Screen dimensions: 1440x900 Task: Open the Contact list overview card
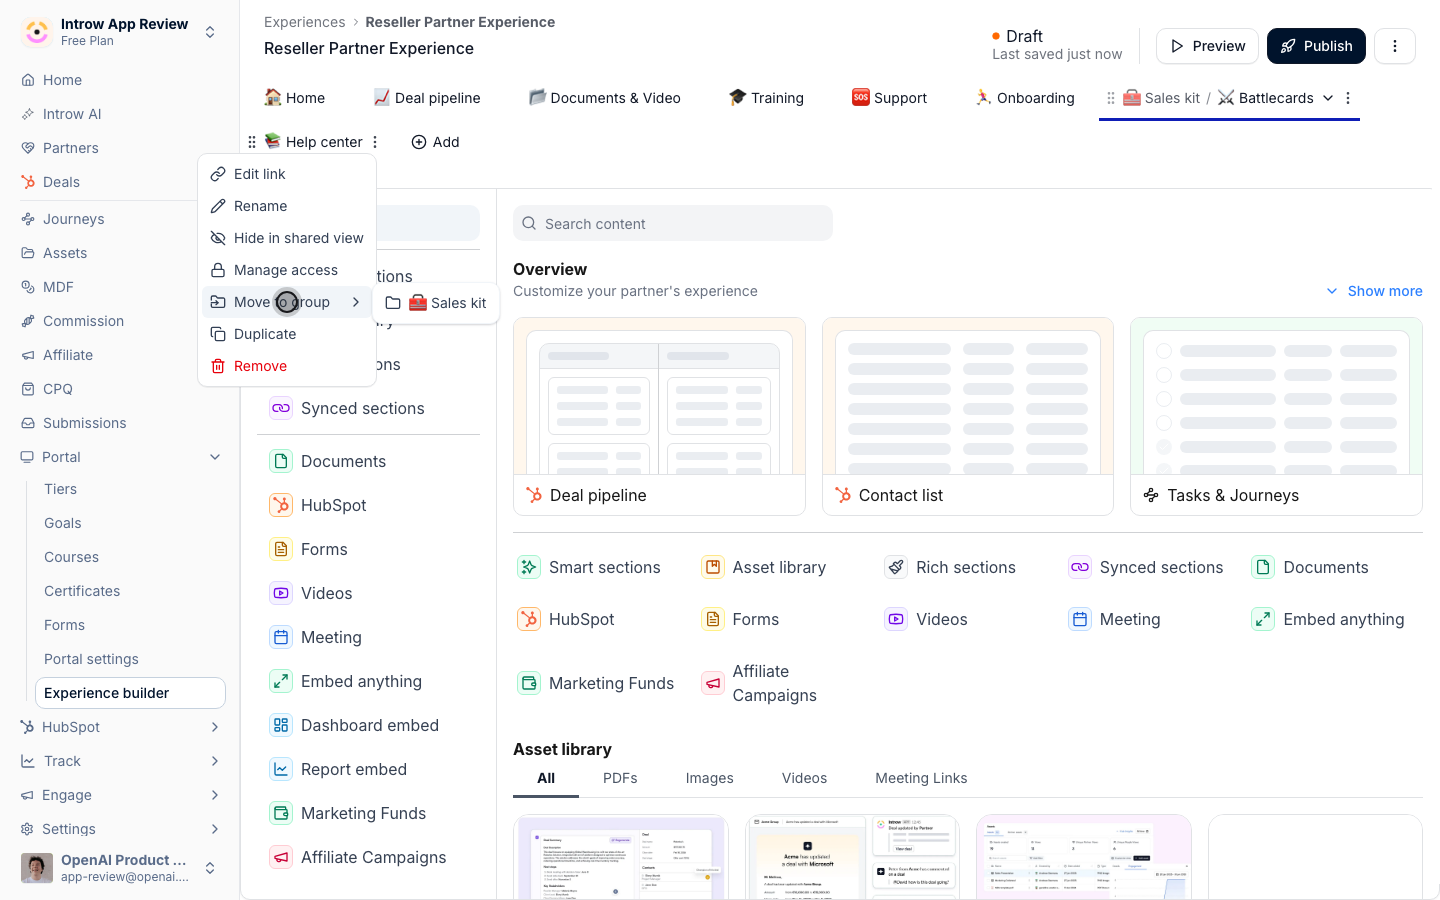coord(968,417)
